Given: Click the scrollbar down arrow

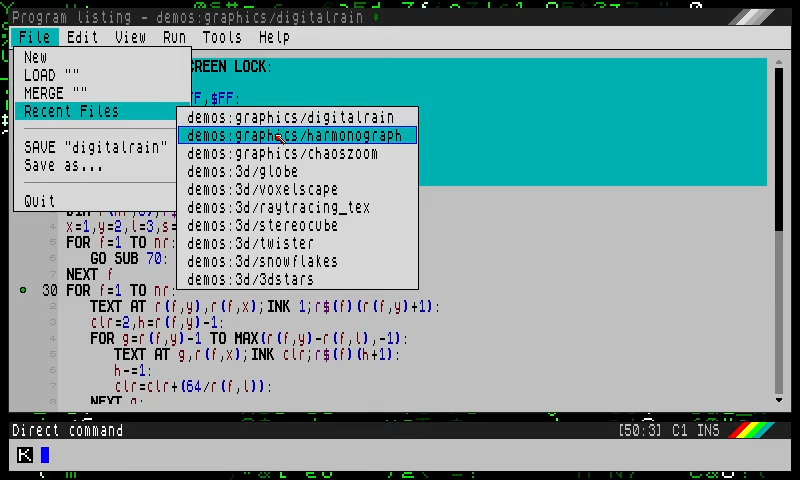Looking at the screenshot, I should [x=779, y=400].
